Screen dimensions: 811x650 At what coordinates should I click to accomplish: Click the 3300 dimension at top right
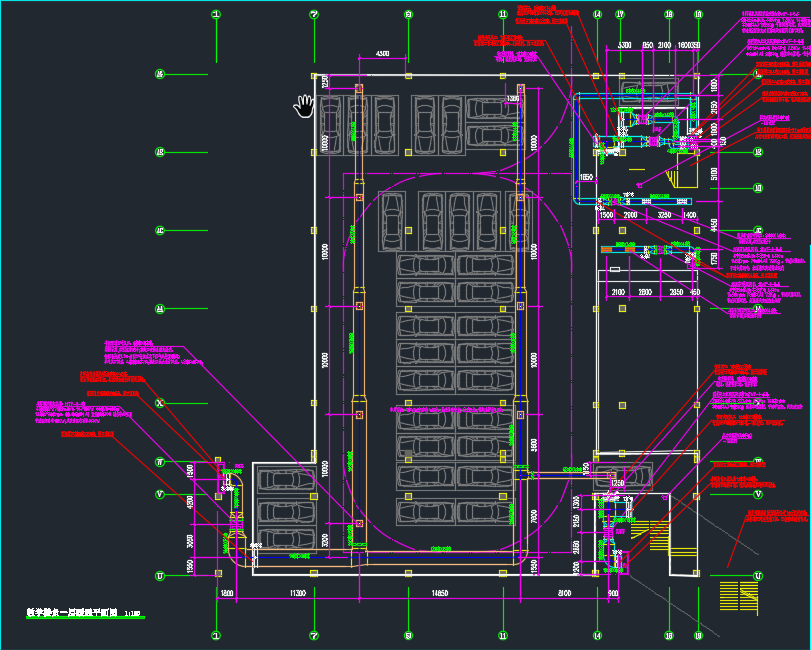[624, 45]
